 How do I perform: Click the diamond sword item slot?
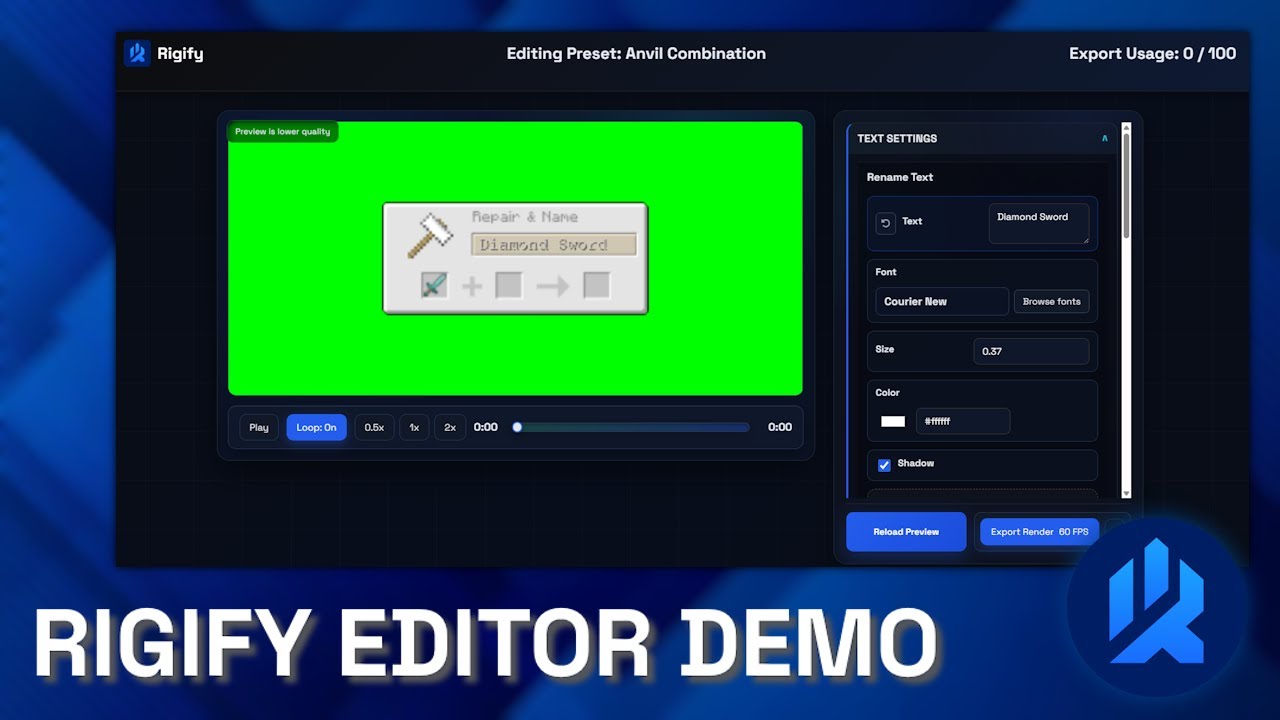pyautogui.click(x=434, y=286)
